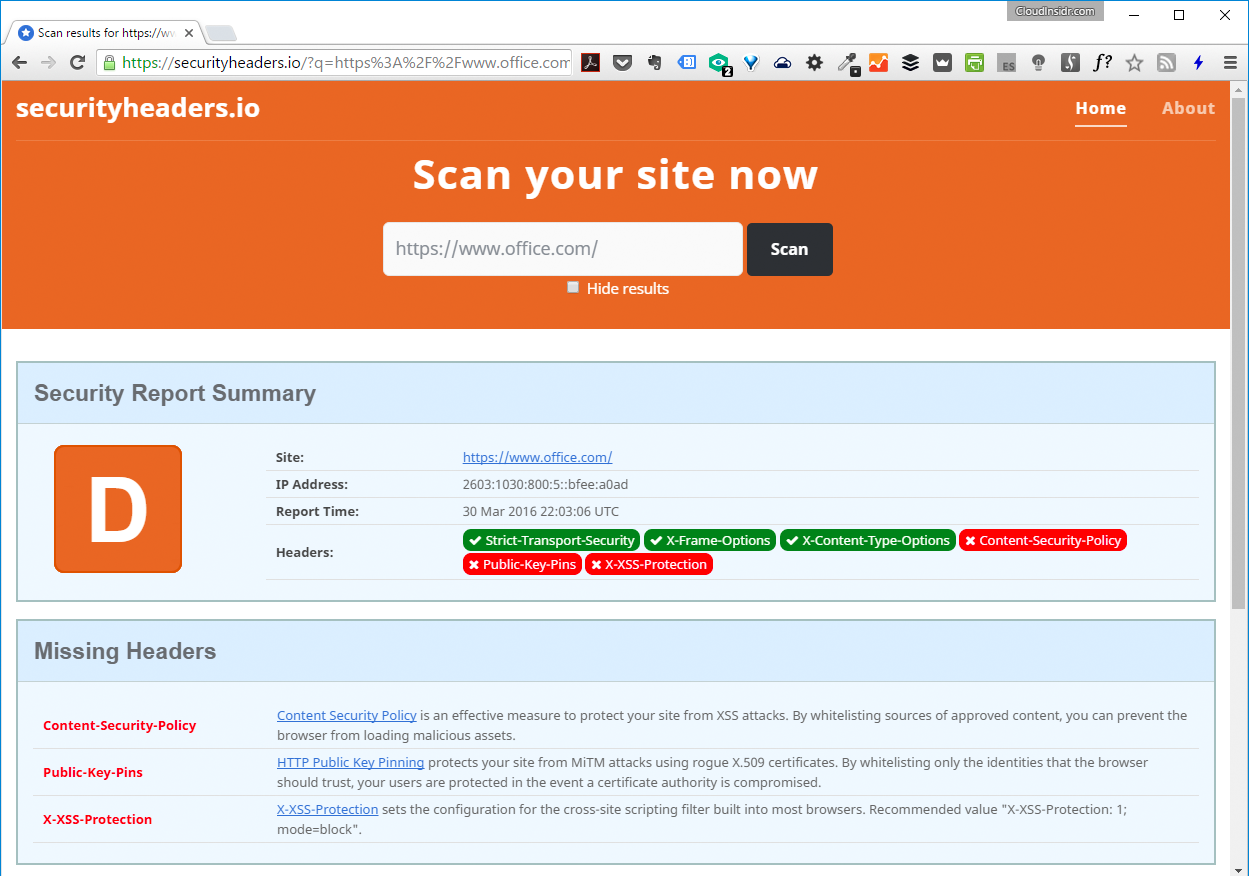Open the Chrome hamburger menu

(1230, 63)
